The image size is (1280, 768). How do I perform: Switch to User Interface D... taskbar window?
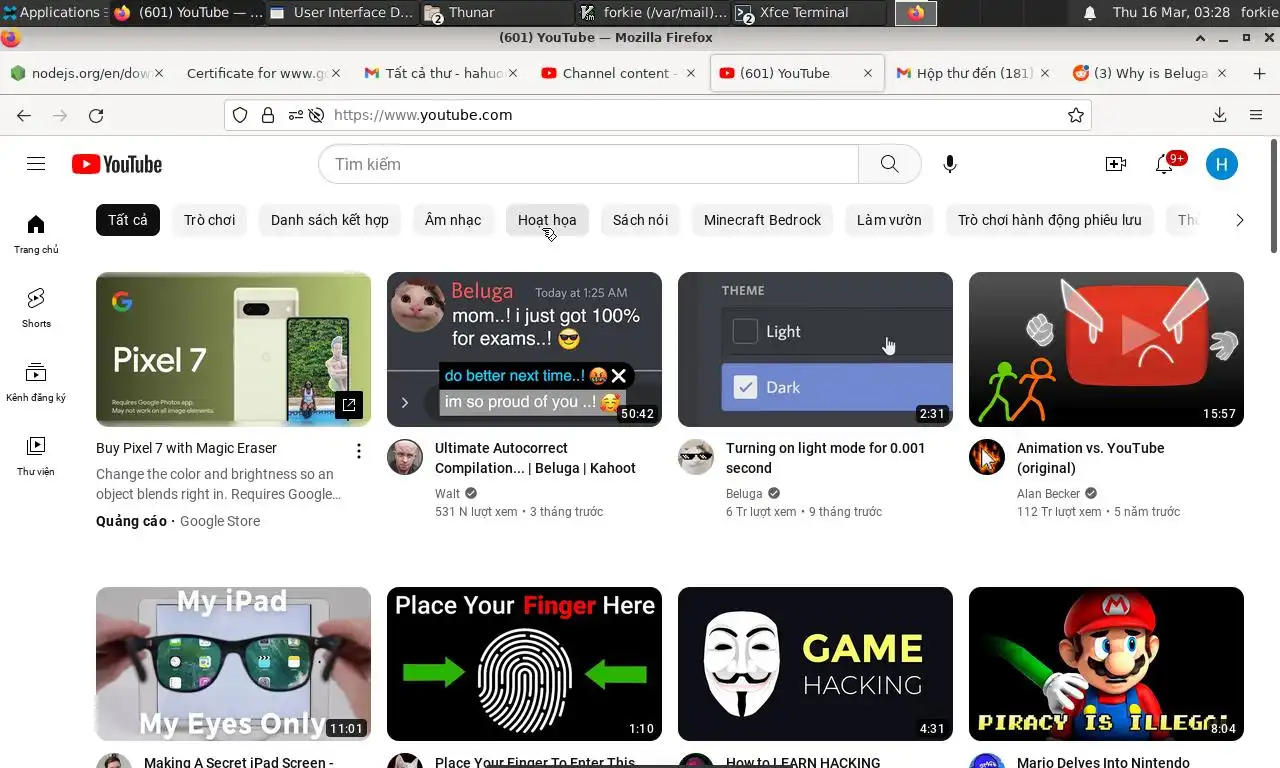pyautogui.click(x=341, y=12)
